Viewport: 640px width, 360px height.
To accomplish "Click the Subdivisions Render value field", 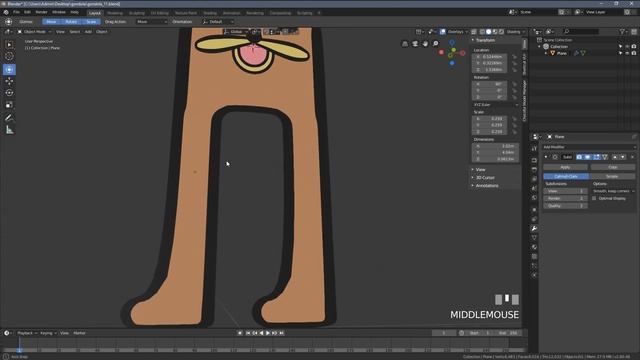I will pyautogui.click(x=565, y=198).
